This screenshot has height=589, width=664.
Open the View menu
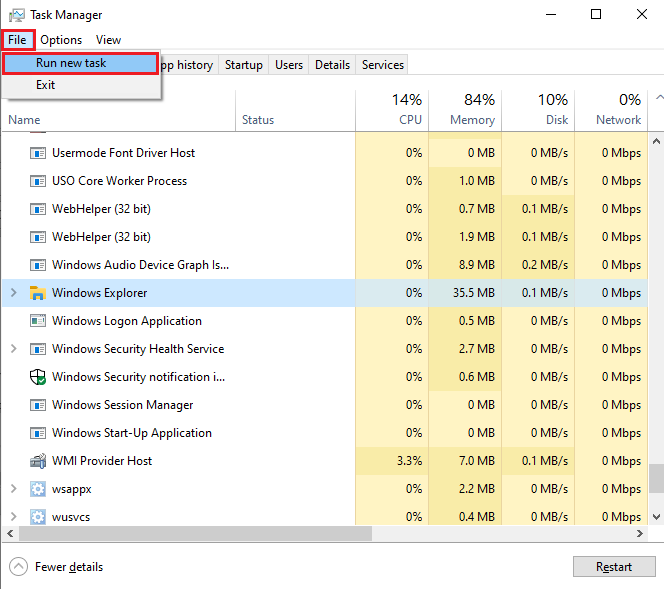[x=108, y=40]
